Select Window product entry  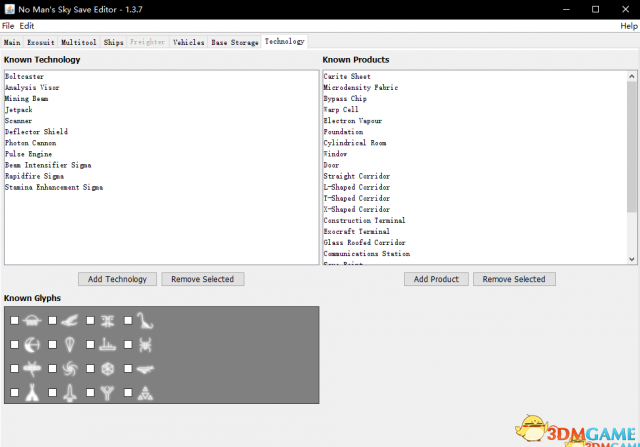(x=475, y=154)
